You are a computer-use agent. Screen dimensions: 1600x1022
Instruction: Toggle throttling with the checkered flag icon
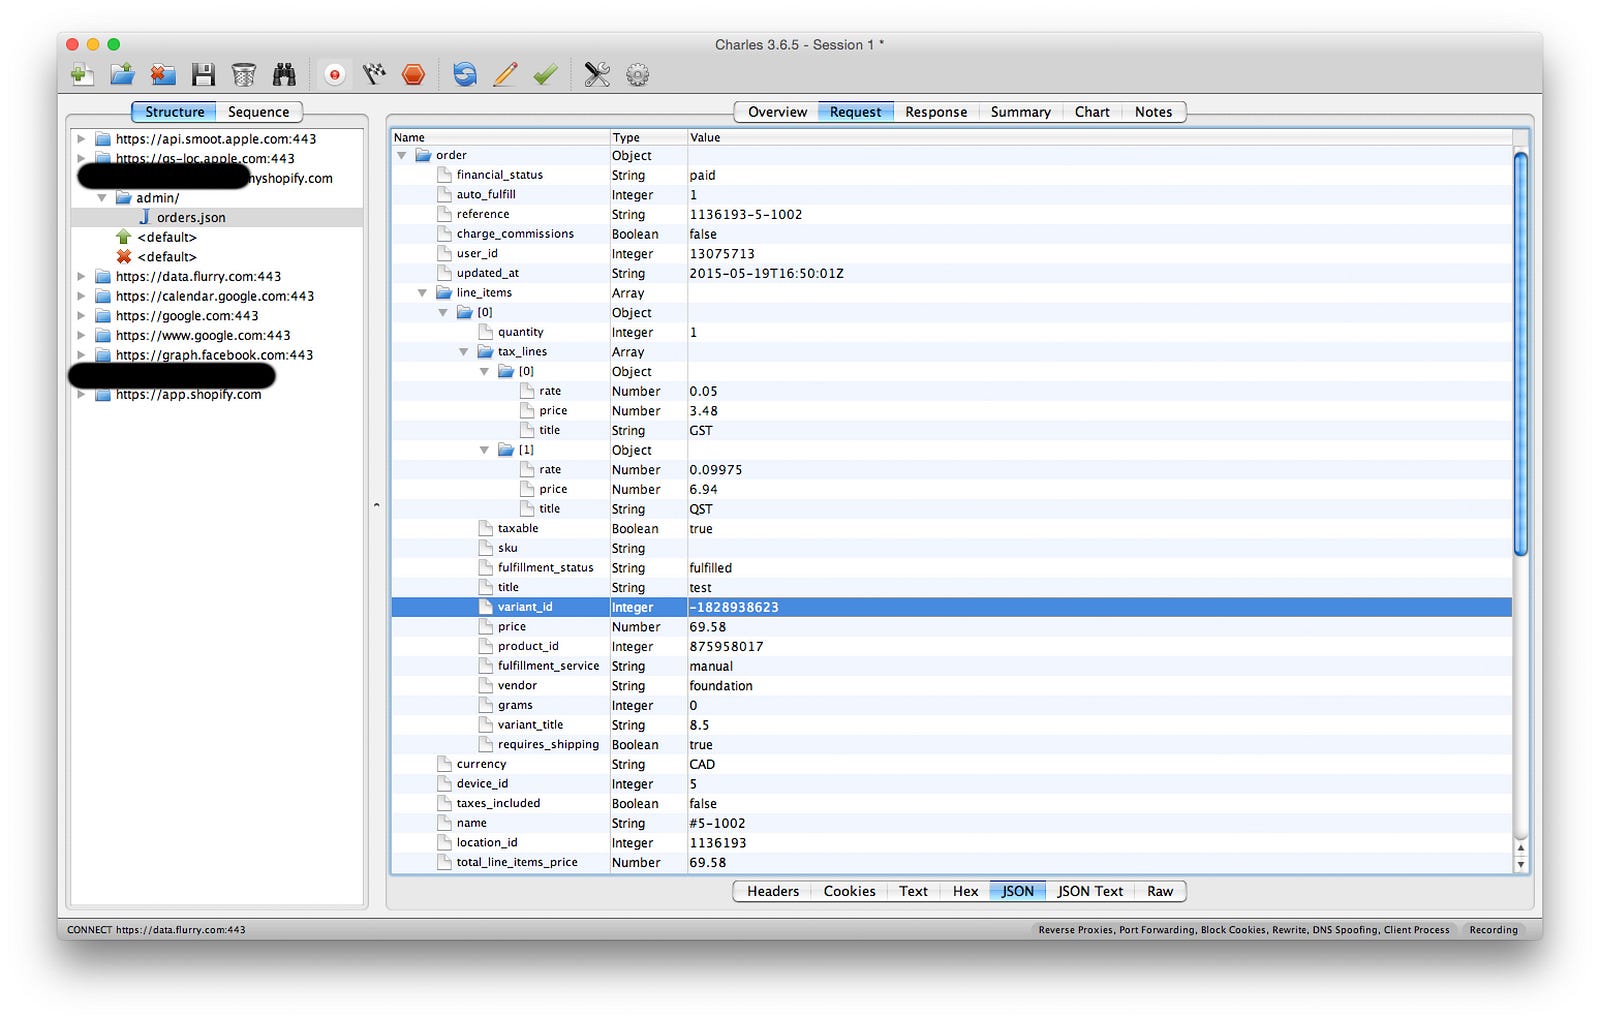374,74
